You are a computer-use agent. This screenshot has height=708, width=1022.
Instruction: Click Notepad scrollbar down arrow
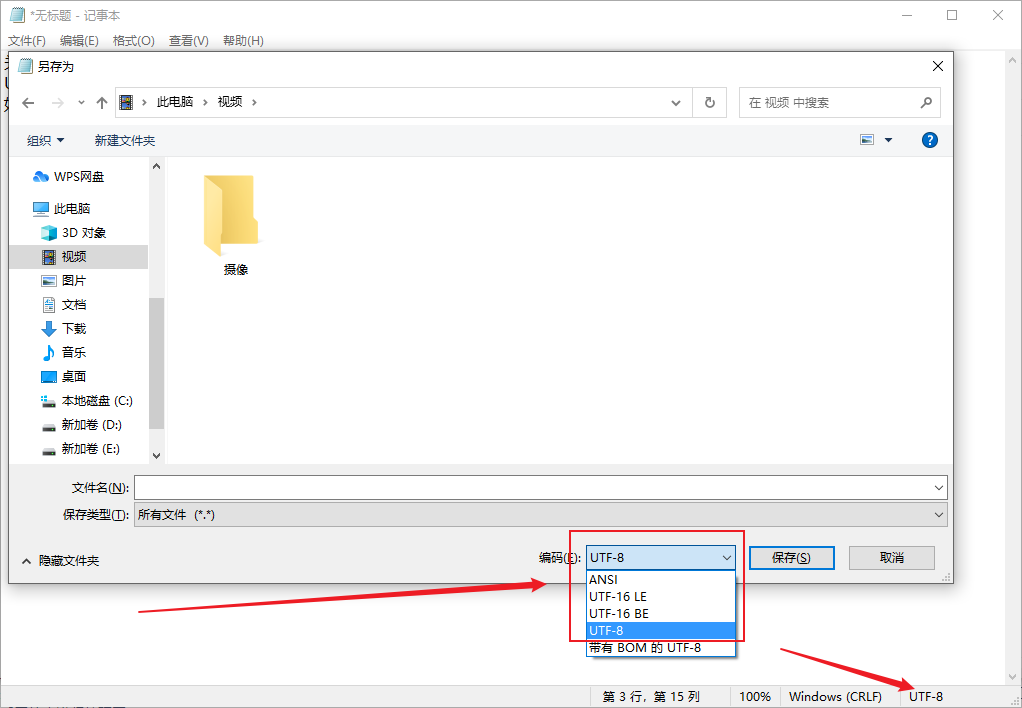click(1013, 678)
